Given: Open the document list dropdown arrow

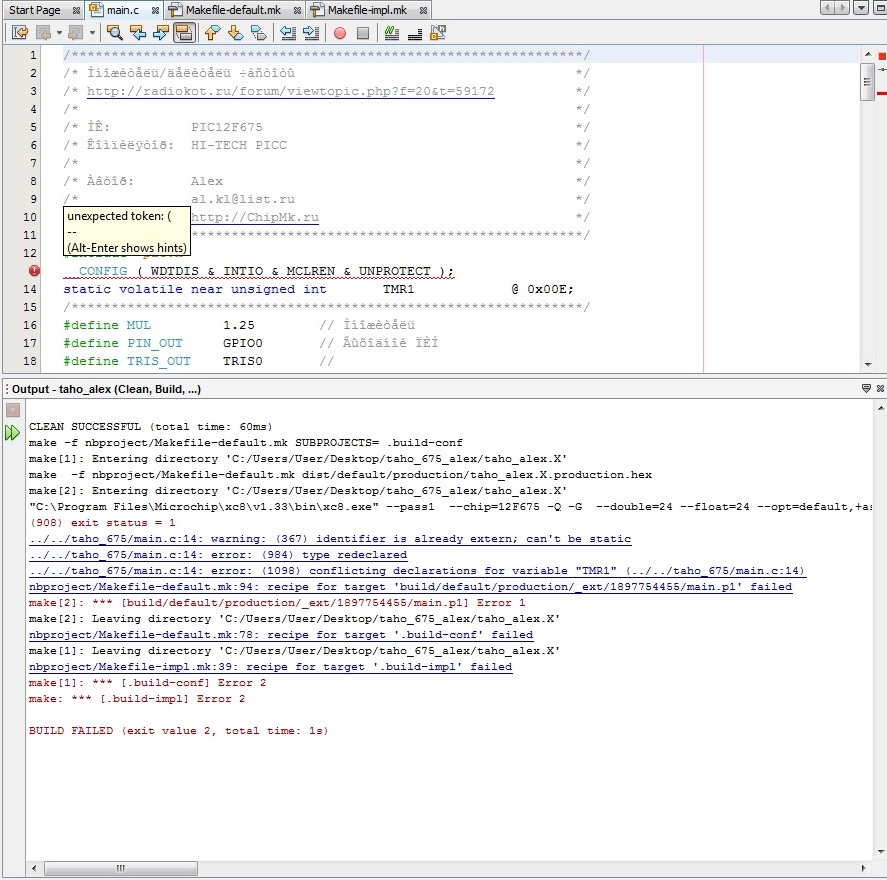Looking at the screenshot, I should [x=862, y=9].
